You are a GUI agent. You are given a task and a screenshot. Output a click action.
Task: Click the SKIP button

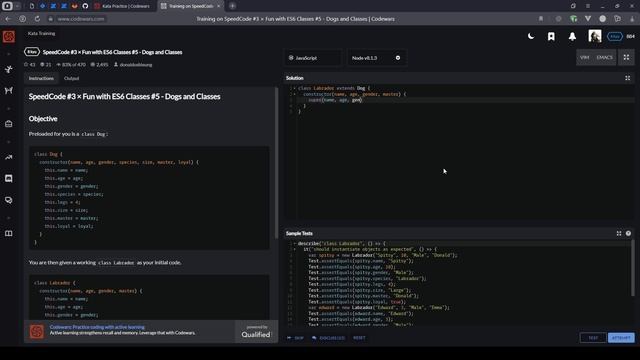[296, 338]
